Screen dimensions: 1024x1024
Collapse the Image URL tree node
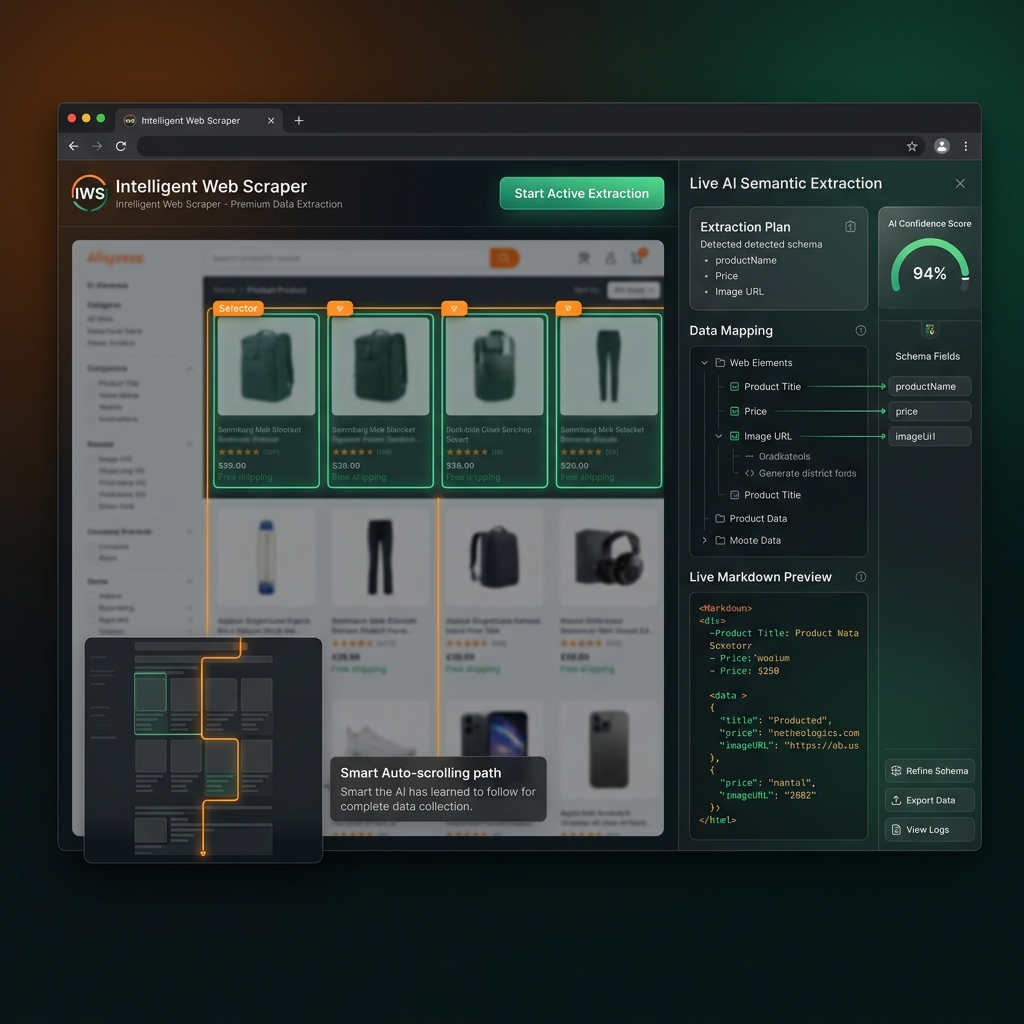coord(719,436)
